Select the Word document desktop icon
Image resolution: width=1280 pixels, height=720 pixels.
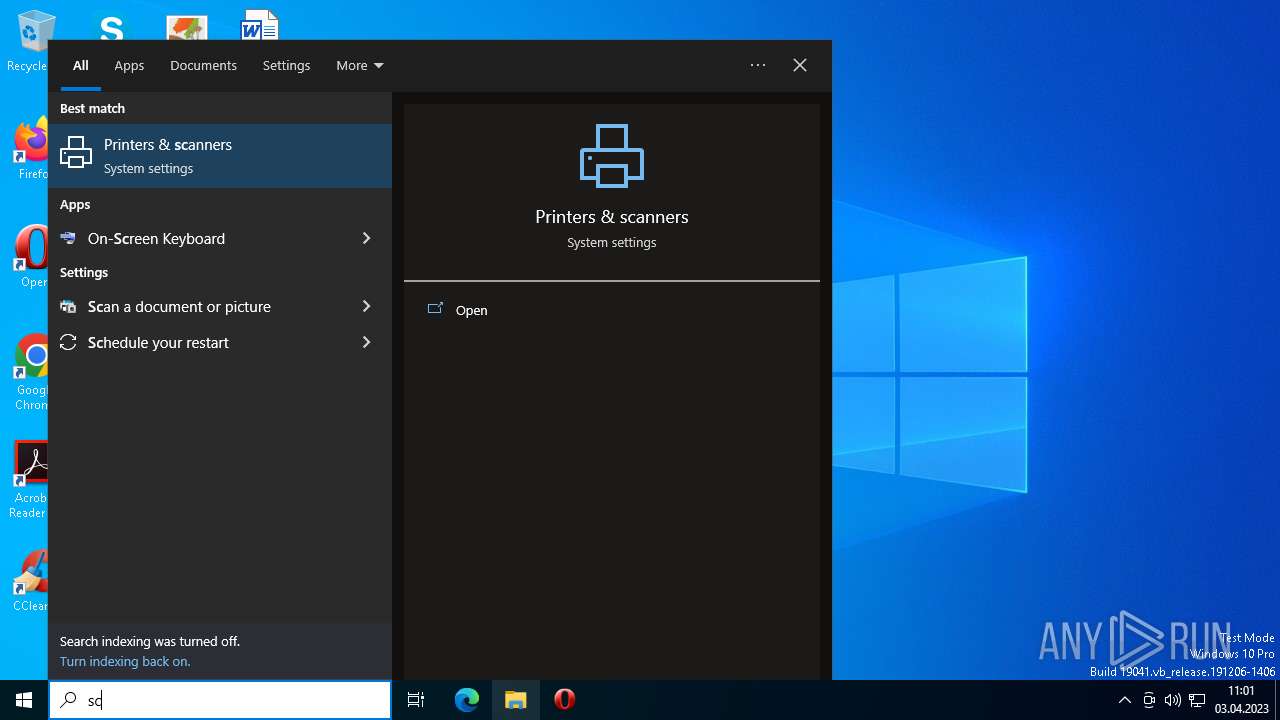(259, 27)
